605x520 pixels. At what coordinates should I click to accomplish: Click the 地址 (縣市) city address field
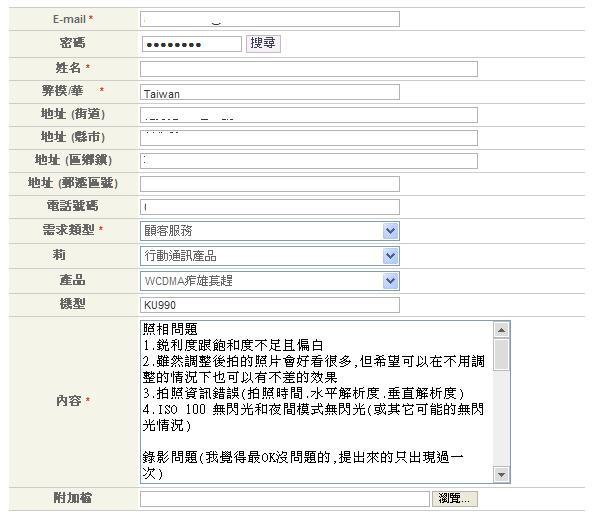(x=308, y=138)
